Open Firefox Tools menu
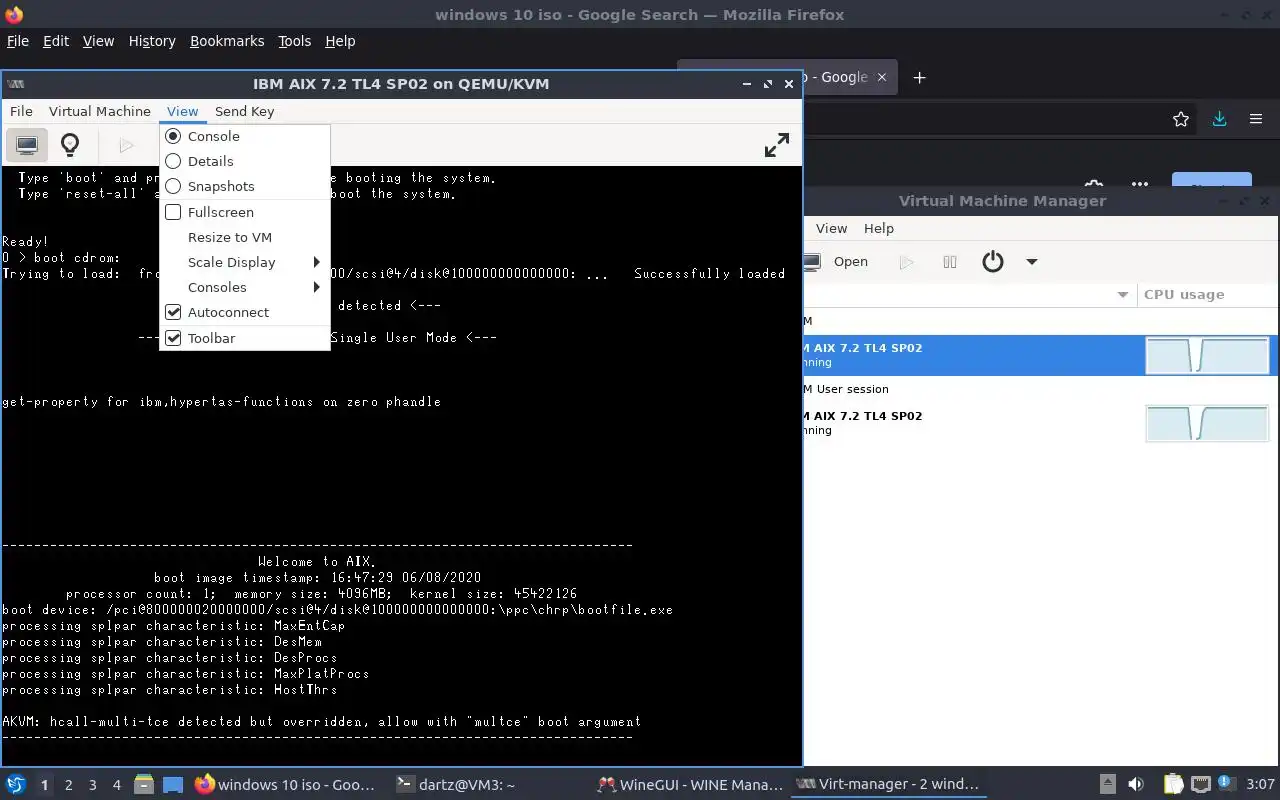The width and height of the screenshot is (1280, 800). point(295,41)
